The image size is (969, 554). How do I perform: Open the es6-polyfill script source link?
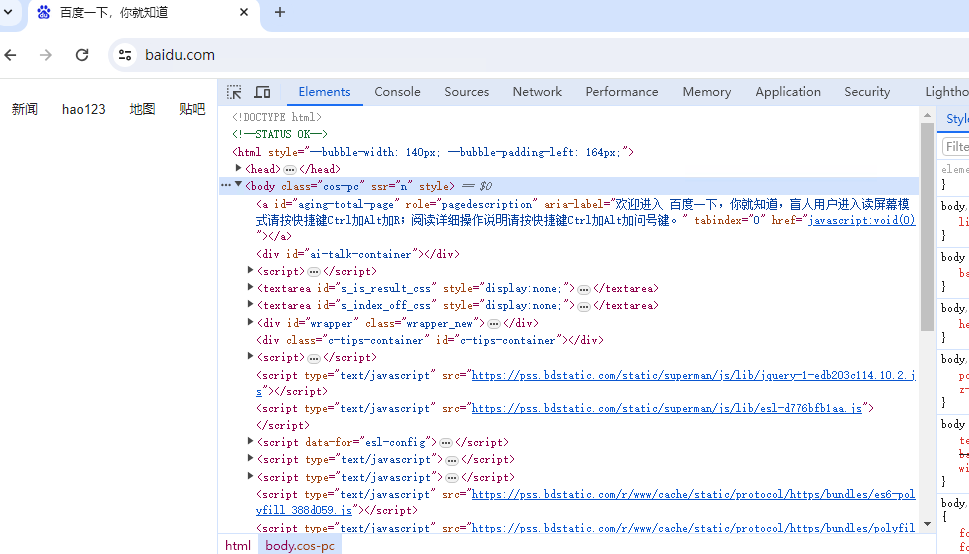pos(693,494)
